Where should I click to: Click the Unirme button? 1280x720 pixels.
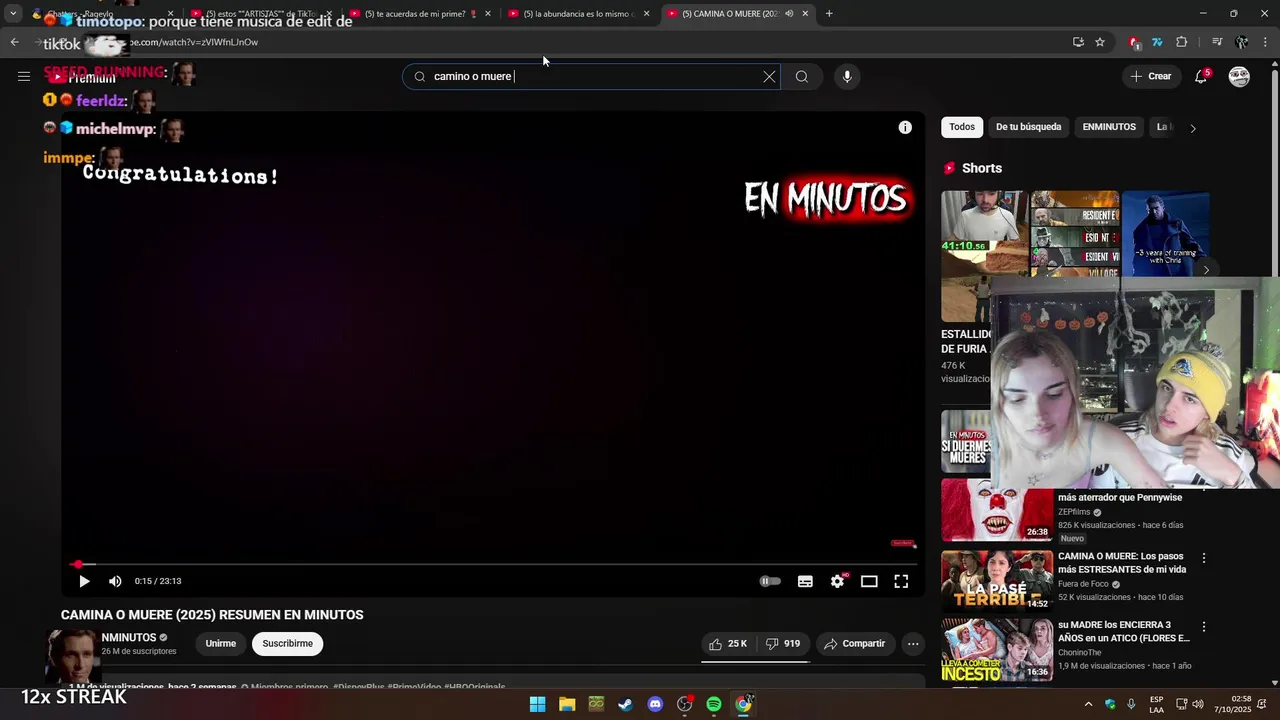tap(221, 644)
